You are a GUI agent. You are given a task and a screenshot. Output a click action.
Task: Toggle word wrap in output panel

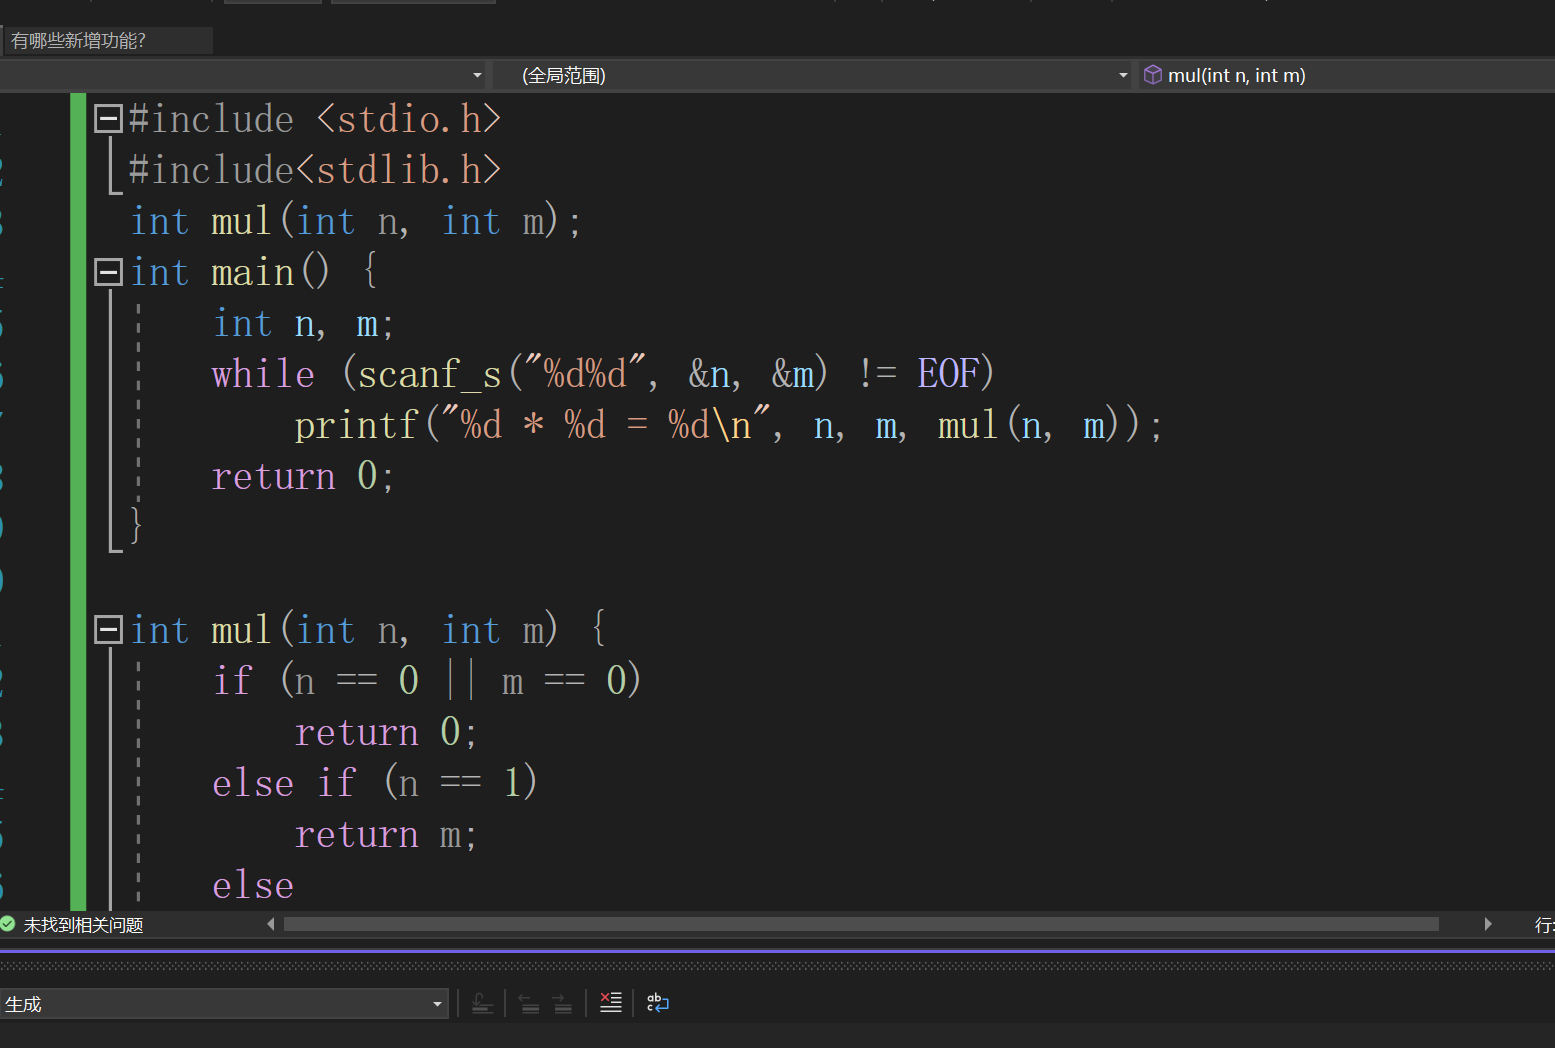point(657,1003)
